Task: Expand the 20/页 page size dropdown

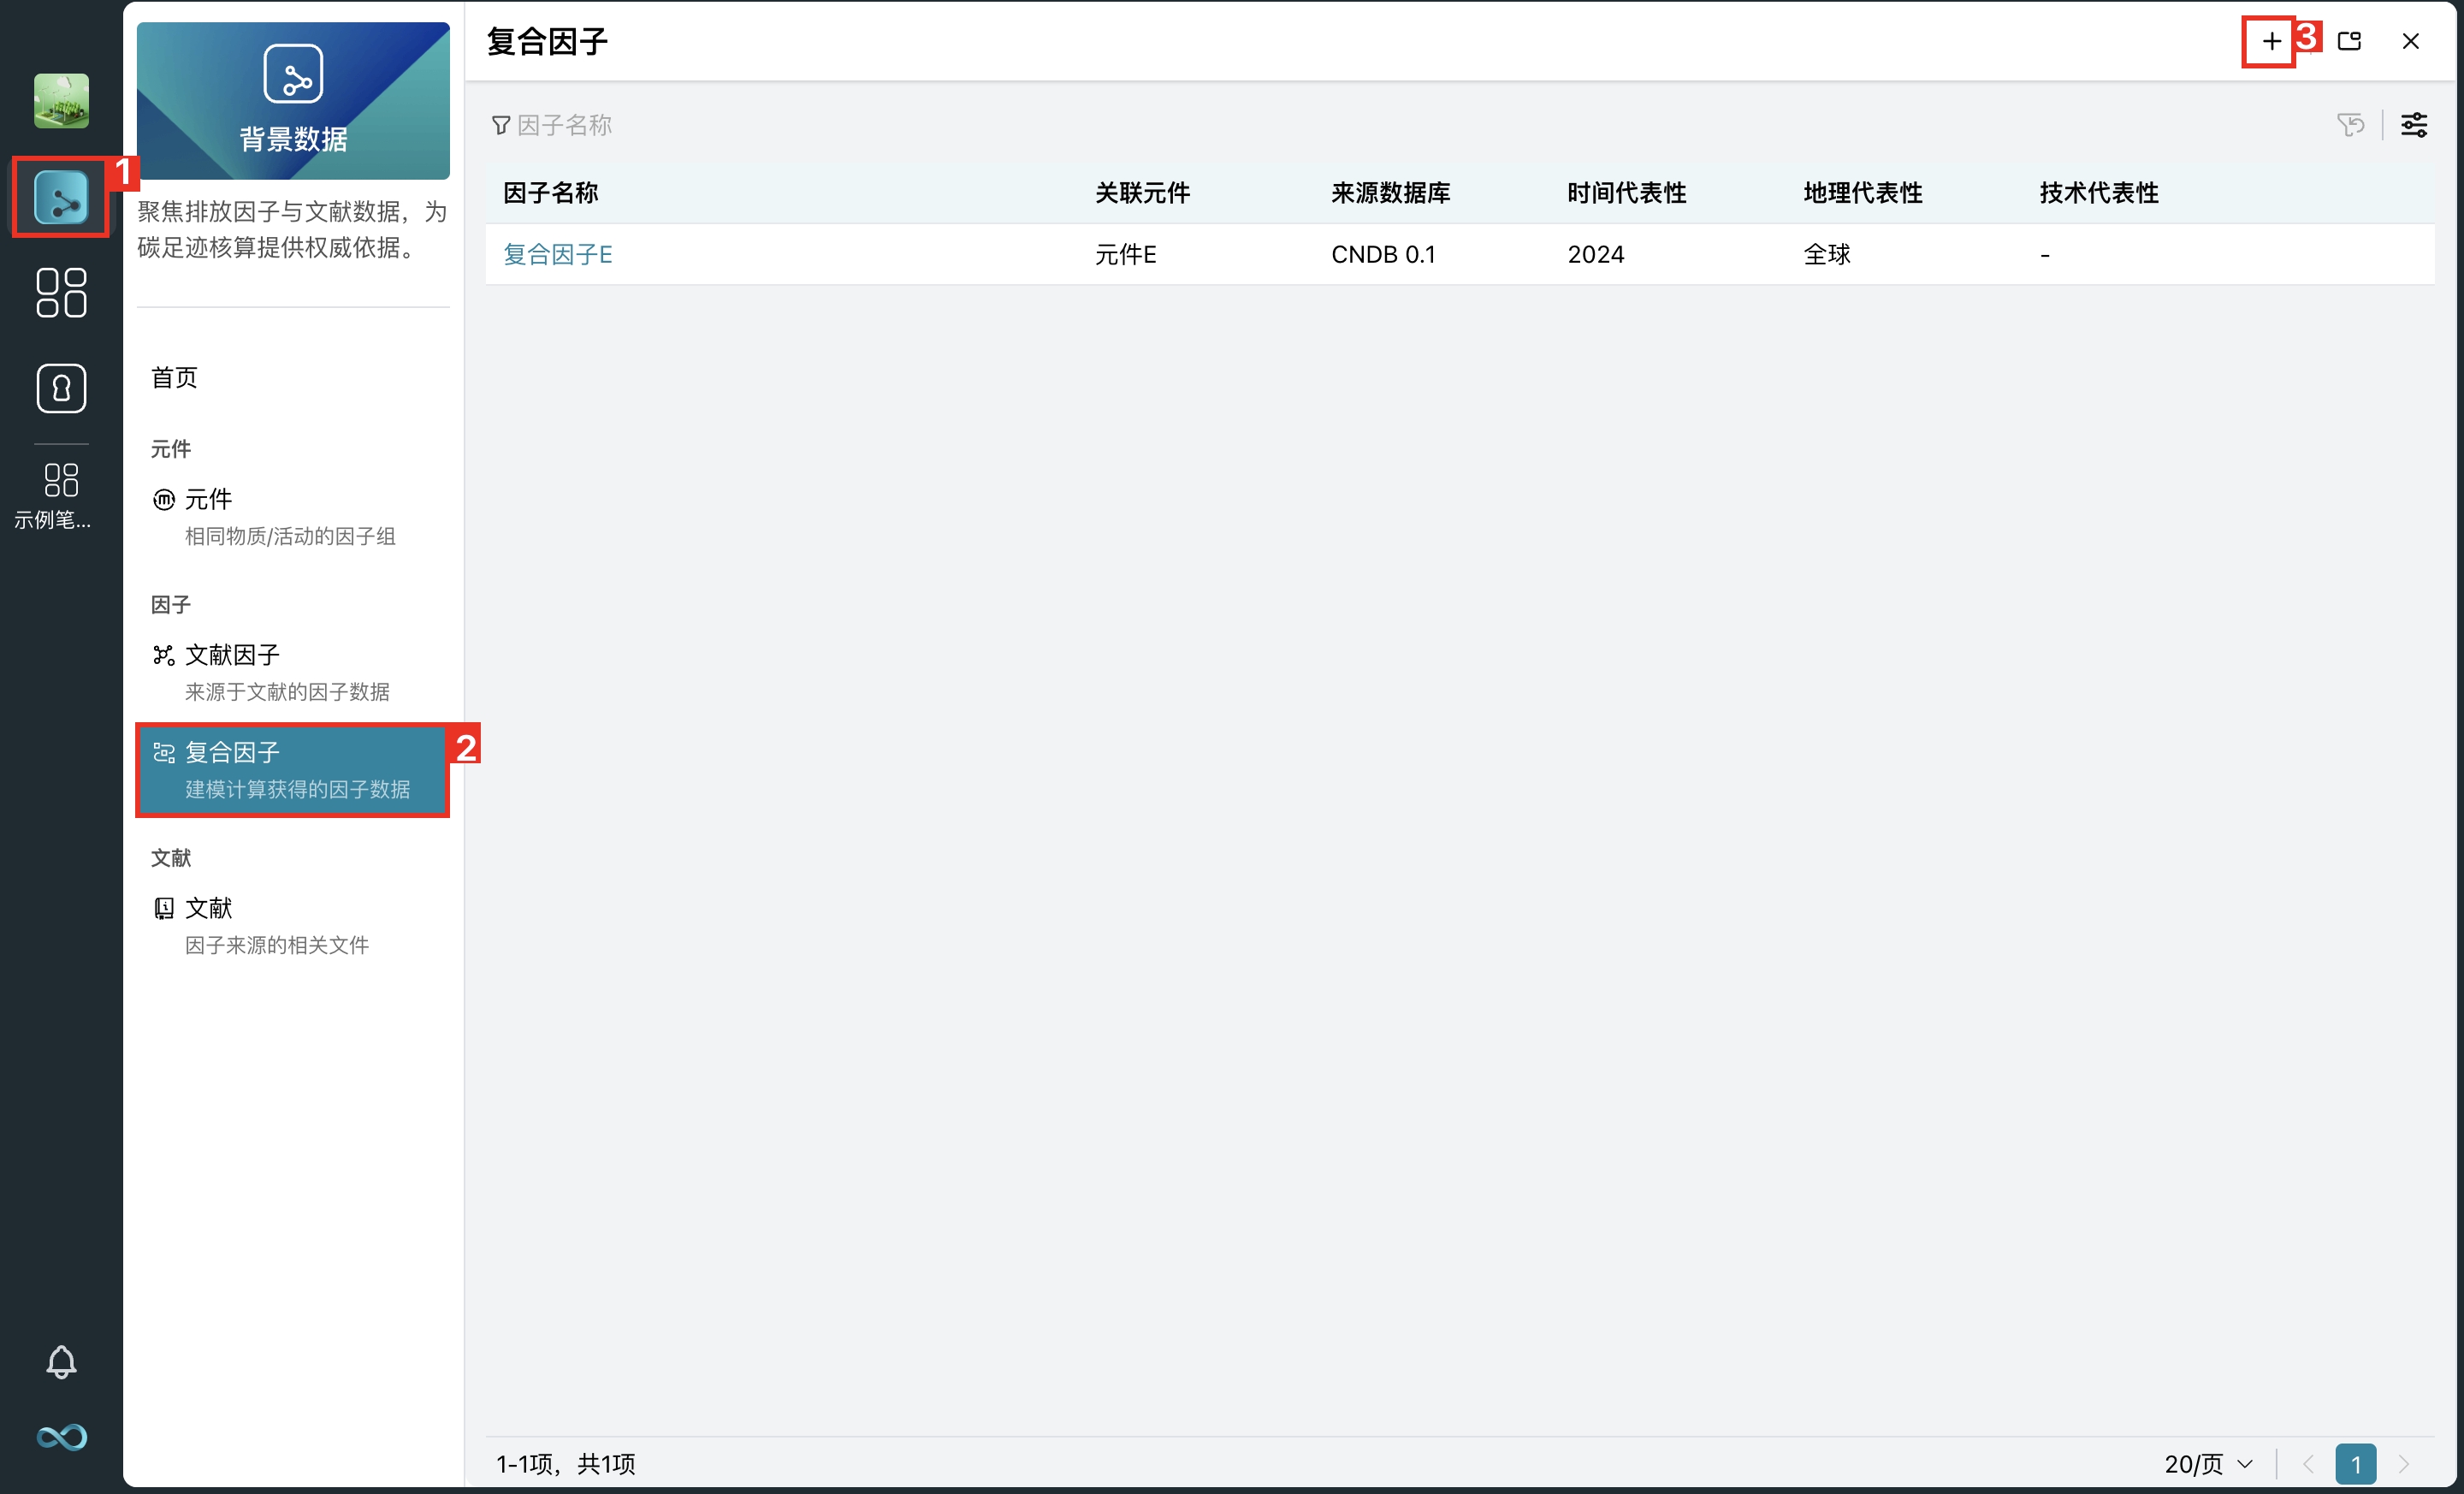Action: 2208,1464
